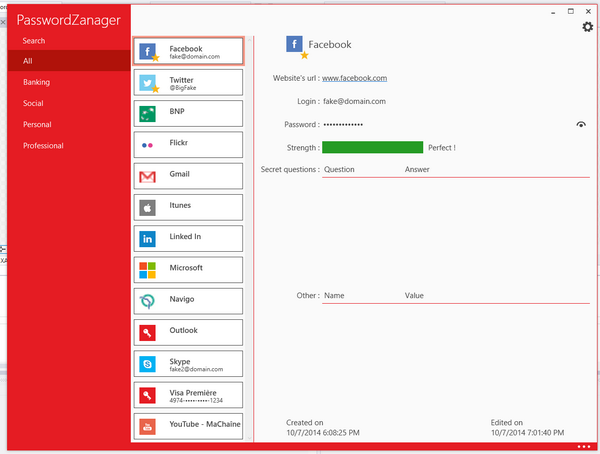This screenshot has height=454, width=600.
Task: Click the Gmail envelope icon
Action: pos(147,176)
